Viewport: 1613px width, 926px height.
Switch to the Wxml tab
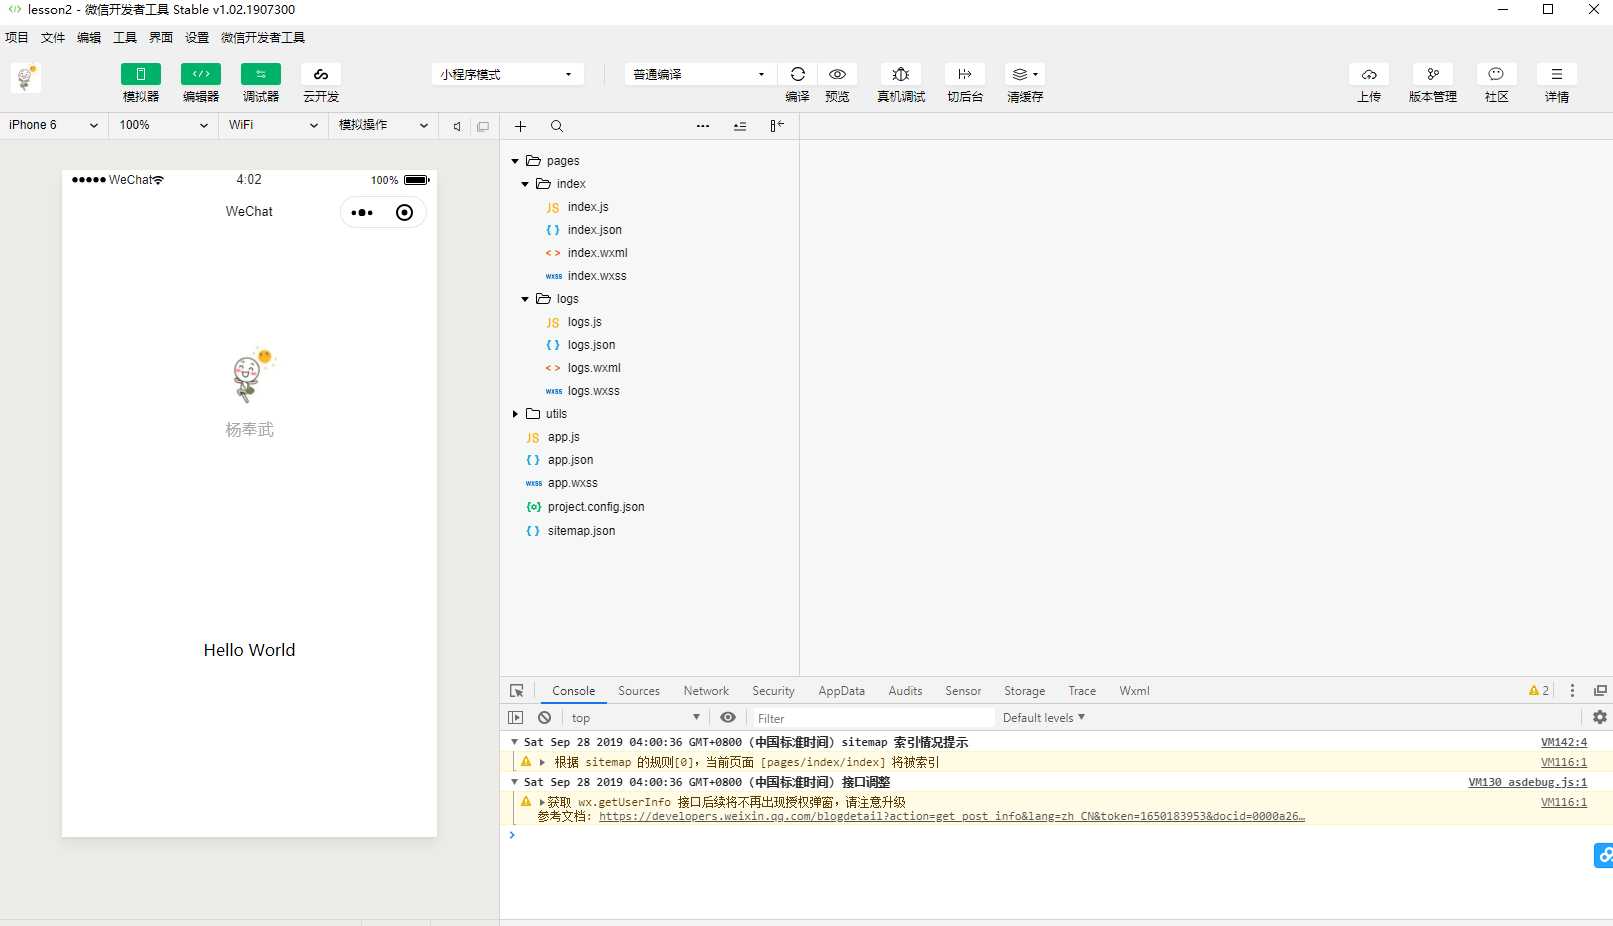click(x=1134, y=691)
